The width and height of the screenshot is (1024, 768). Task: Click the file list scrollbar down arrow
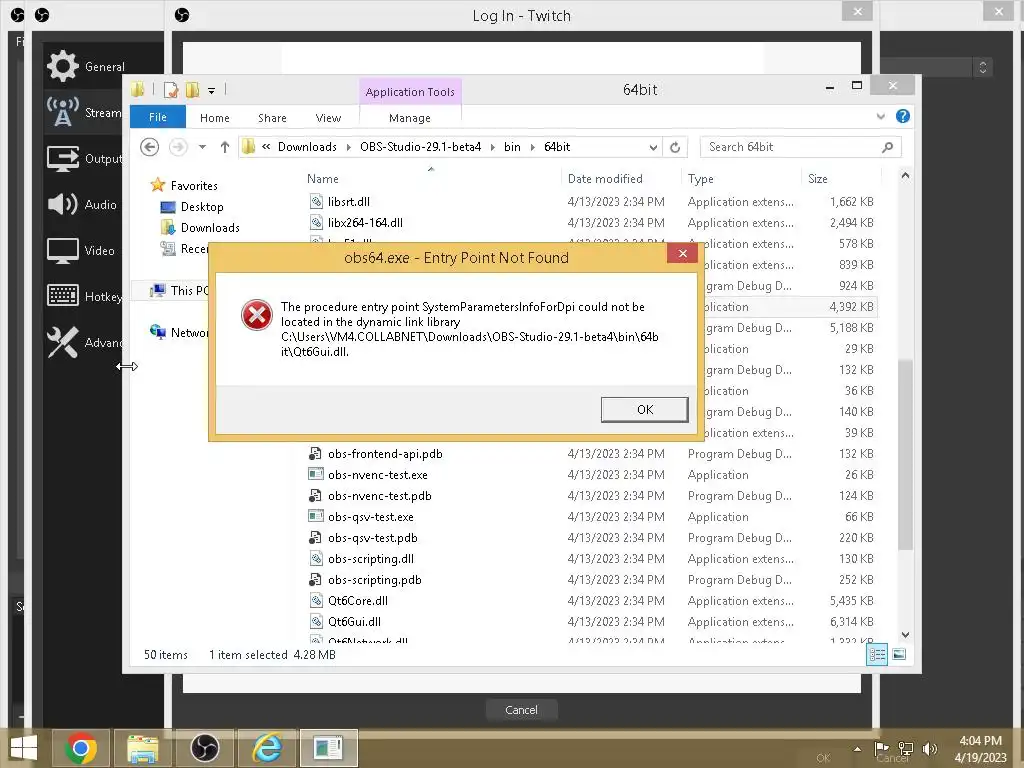905,635
